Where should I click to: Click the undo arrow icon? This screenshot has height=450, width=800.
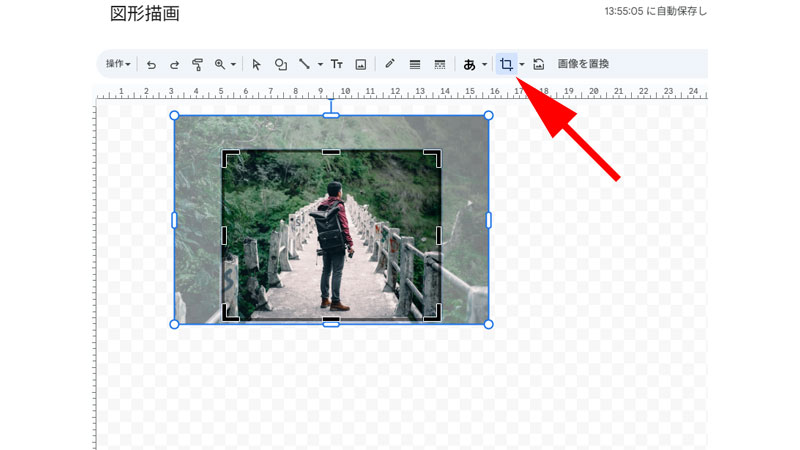pos(152,64)
